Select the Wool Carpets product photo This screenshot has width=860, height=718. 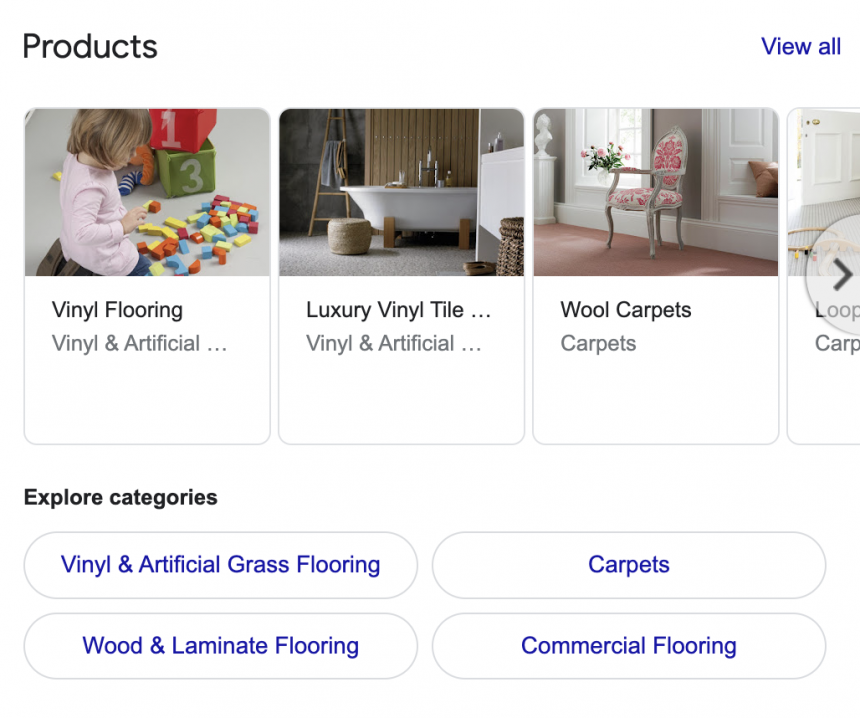[x=655, y=192]
